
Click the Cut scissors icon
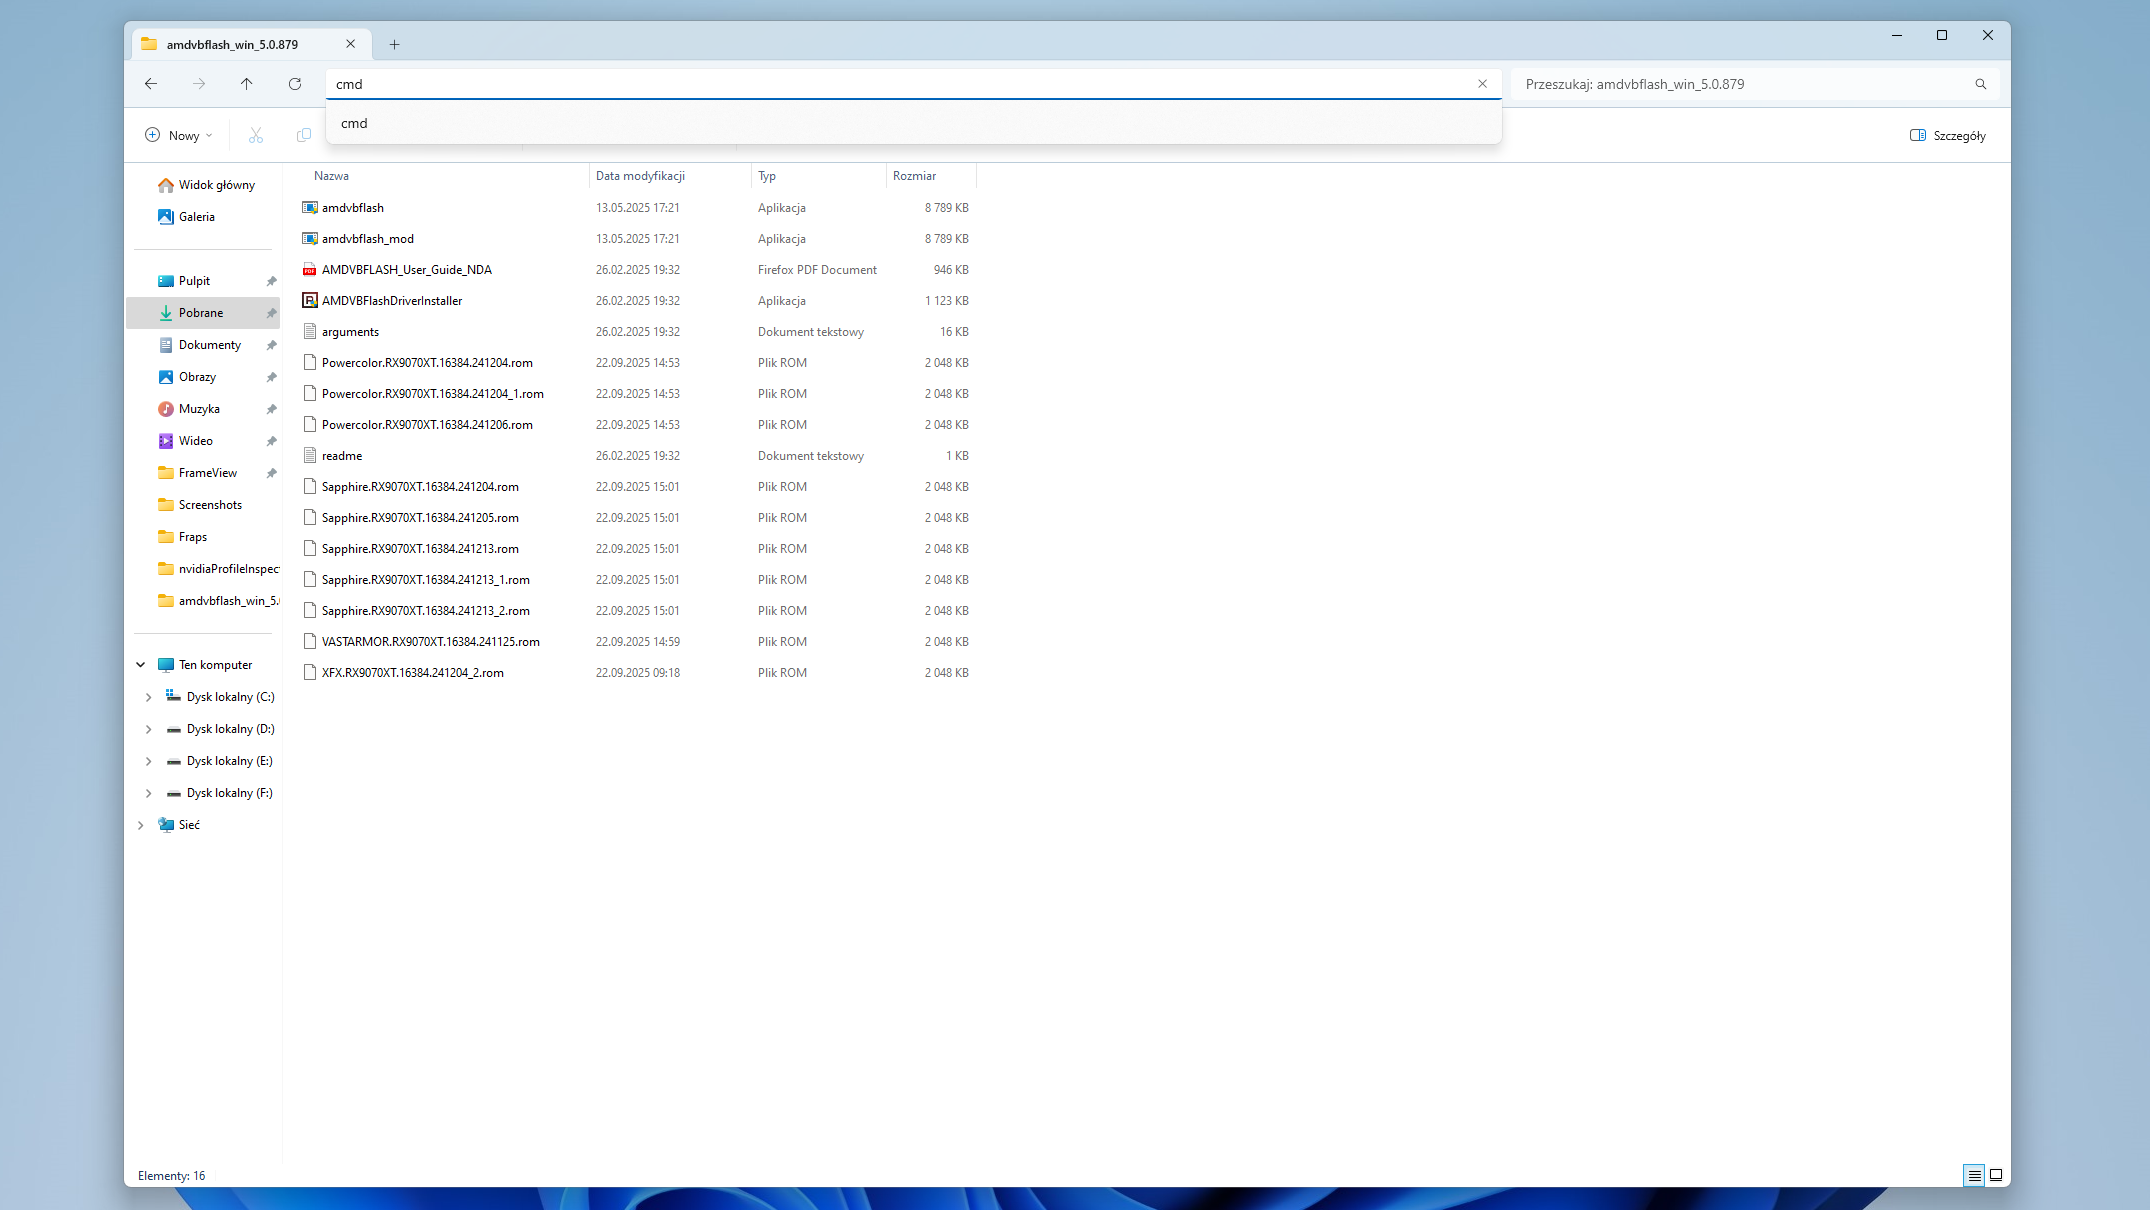point(256,135)
